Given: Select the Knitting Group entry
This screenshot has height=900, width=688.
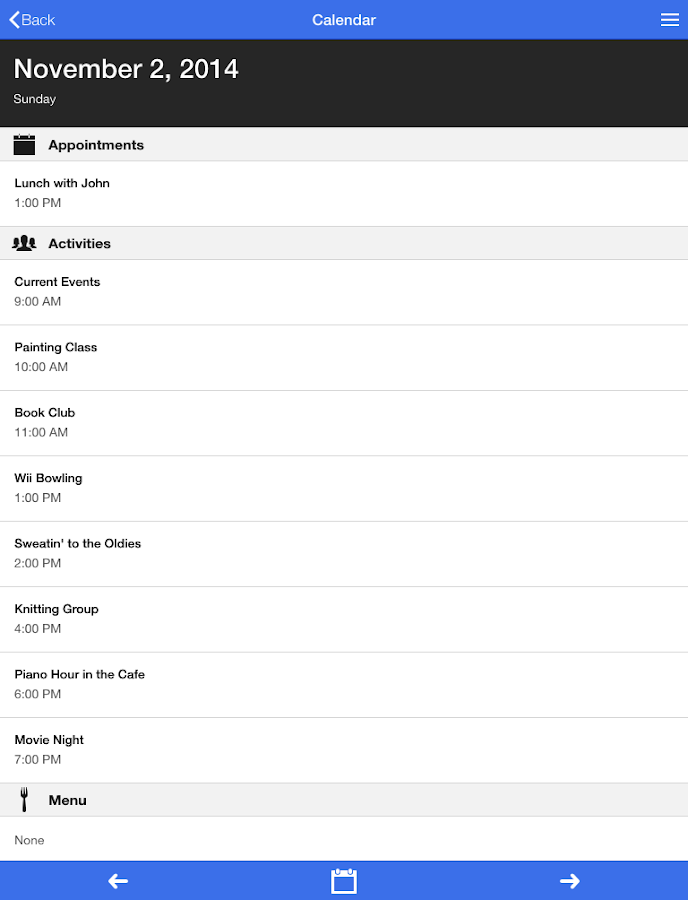Looking at the screenshot, I should 344,619.
